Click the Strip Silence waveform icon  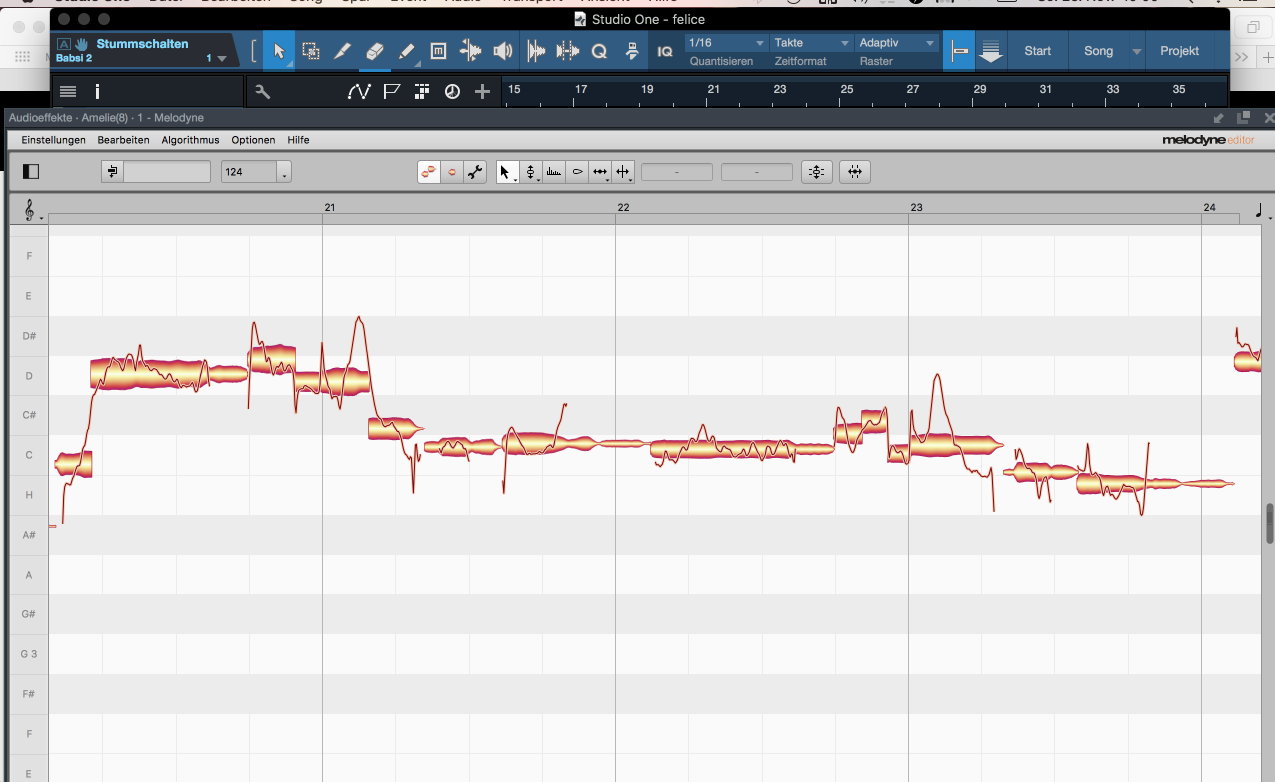(x=536, y=51)
